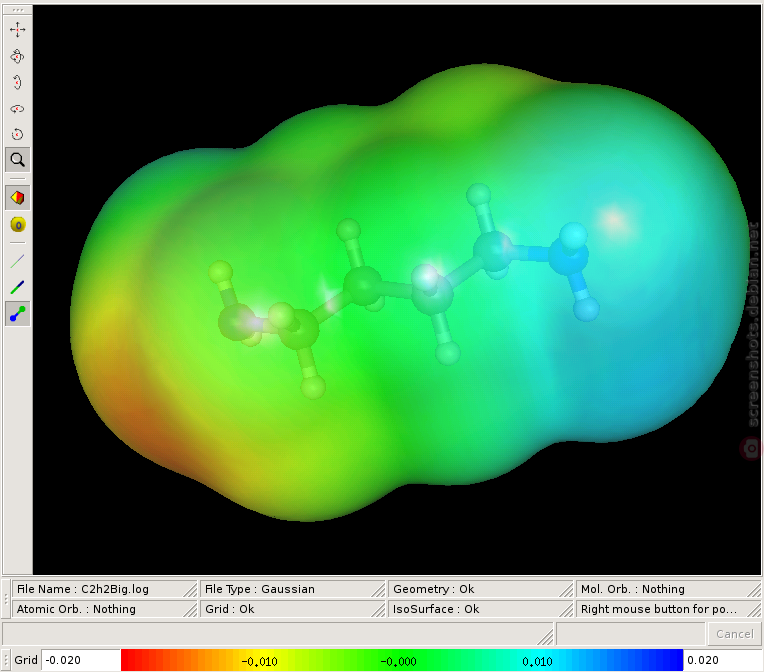The image size is (764, 672).
Task: Select the Zoom magnifier tool
Action: pyautogui.click(x=18, y=160)
